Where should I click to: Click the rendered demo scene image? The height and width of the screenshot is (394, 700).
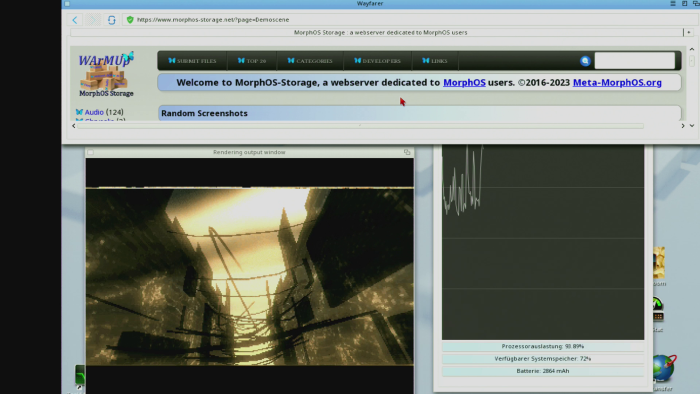[250, 277]
